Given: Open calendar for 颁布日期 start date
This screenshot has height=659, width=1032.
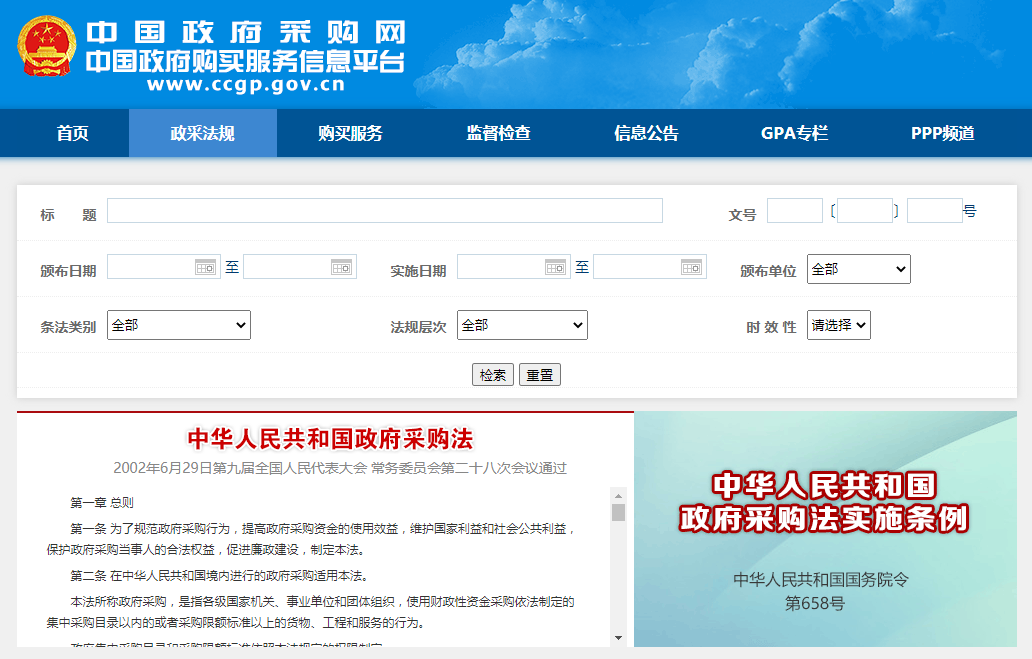Looking at the screenshot, I should coord(205,267).
